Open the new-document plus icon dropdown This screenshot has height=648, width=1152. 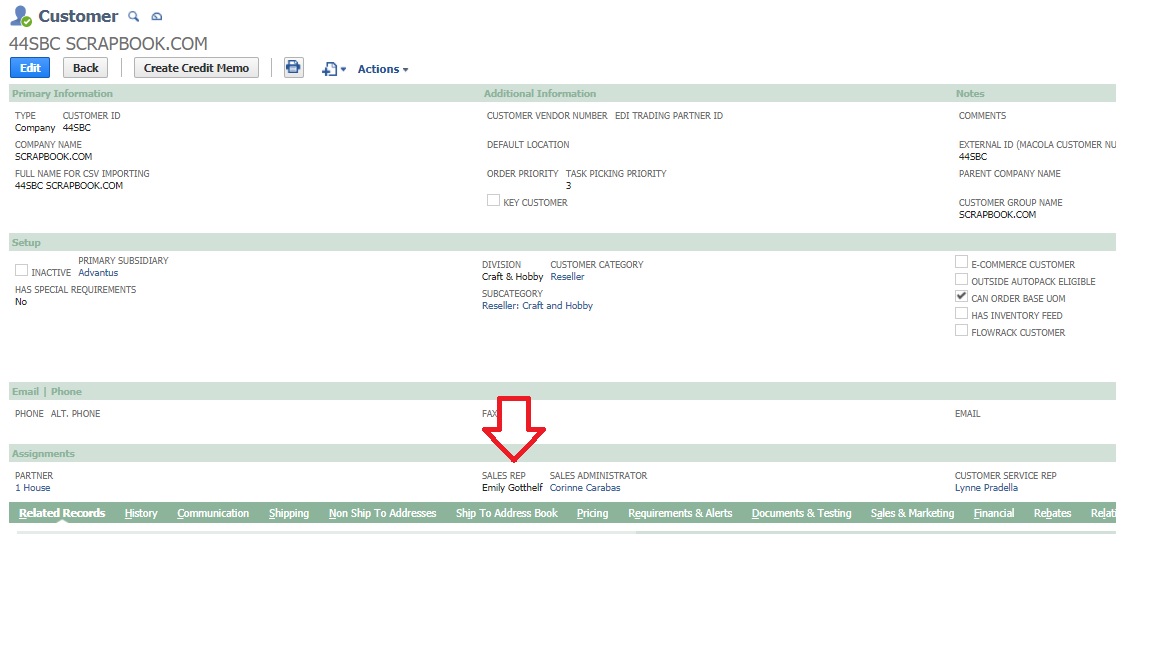(334, 69)
